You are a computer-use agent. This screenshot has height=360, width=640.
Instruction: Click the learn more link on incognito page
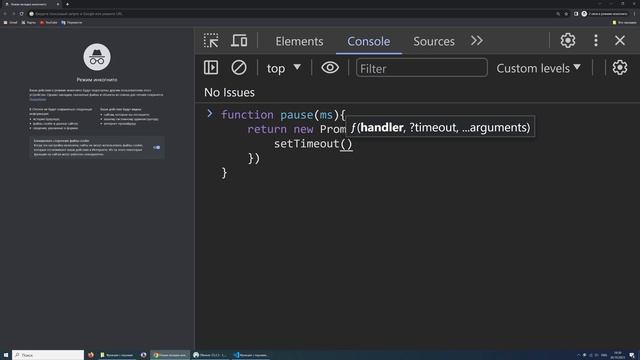[38, 99]
